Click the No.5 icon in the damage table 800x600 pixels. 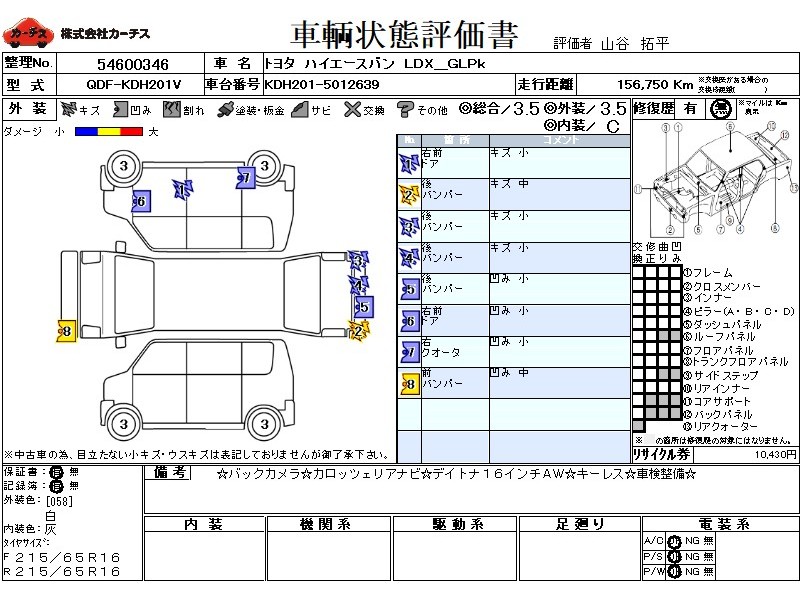[x=410, y=290]
